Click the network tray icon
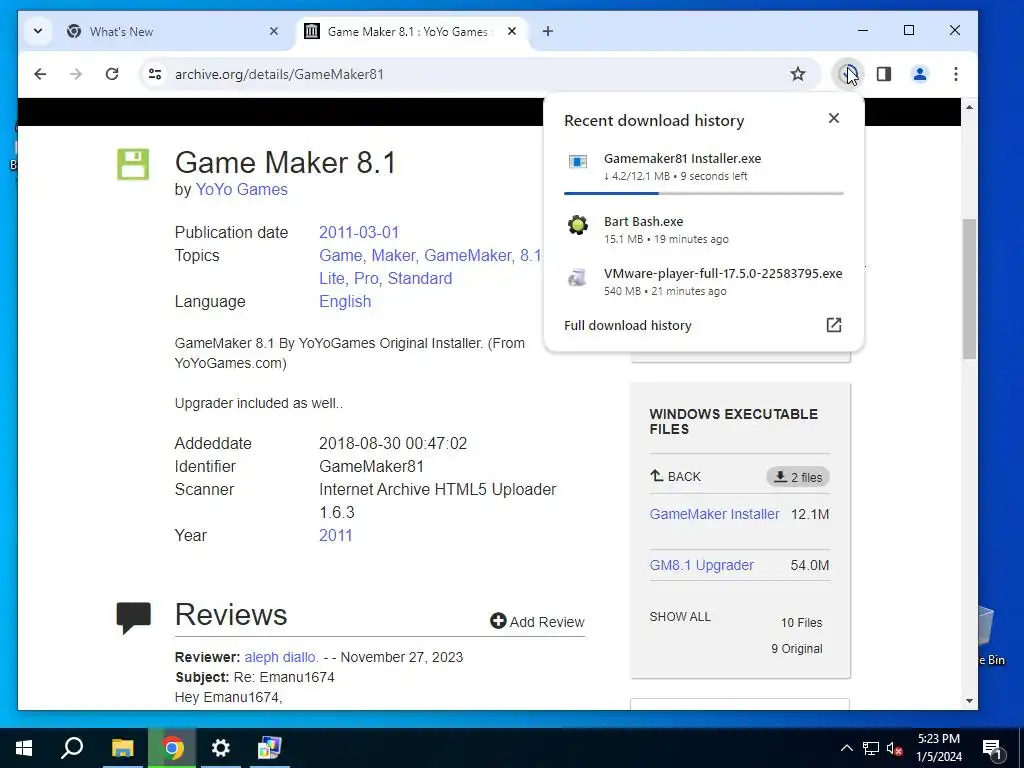Image resolution: width=1024 pixels, height=768 pixels. pyautogui.click(x=871, y=748)
